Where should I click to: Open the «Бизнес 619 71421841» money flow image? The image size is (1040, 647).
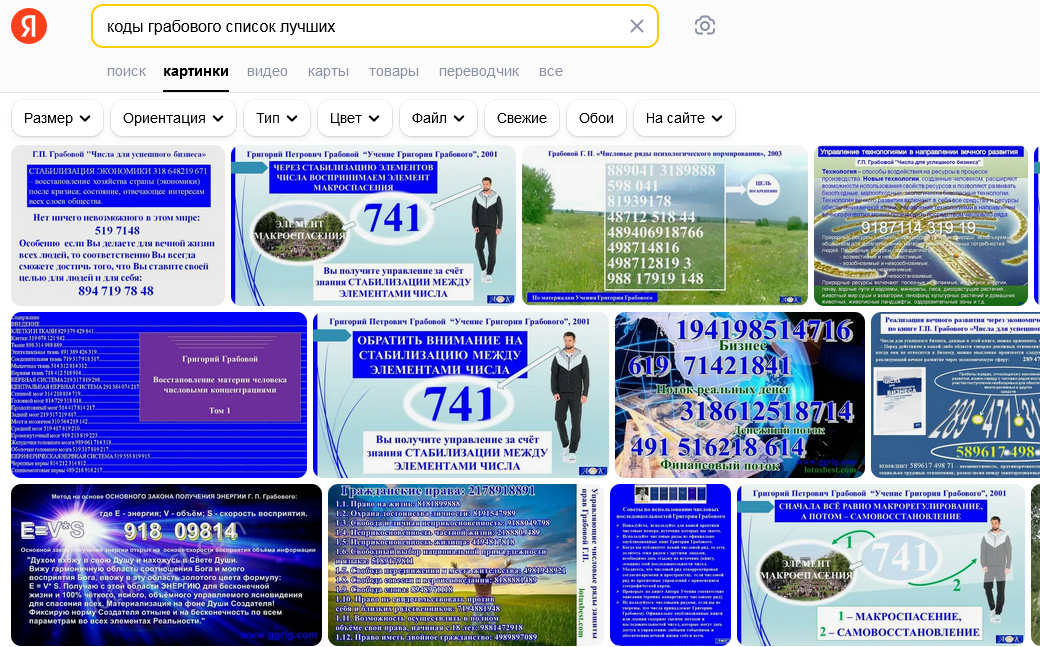click(x=740, y=395)
